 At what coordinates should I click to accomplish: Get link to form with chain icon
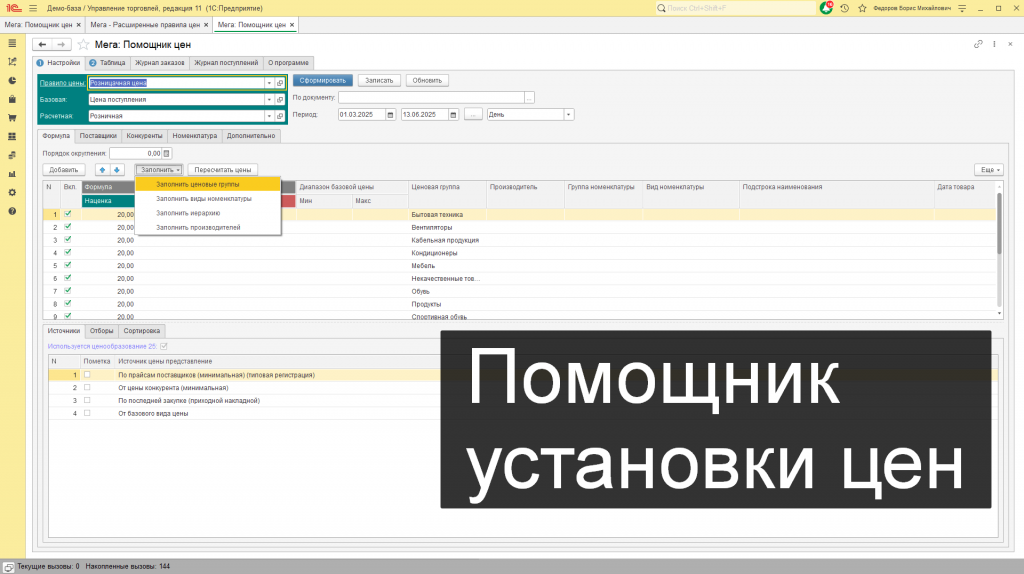978,44
